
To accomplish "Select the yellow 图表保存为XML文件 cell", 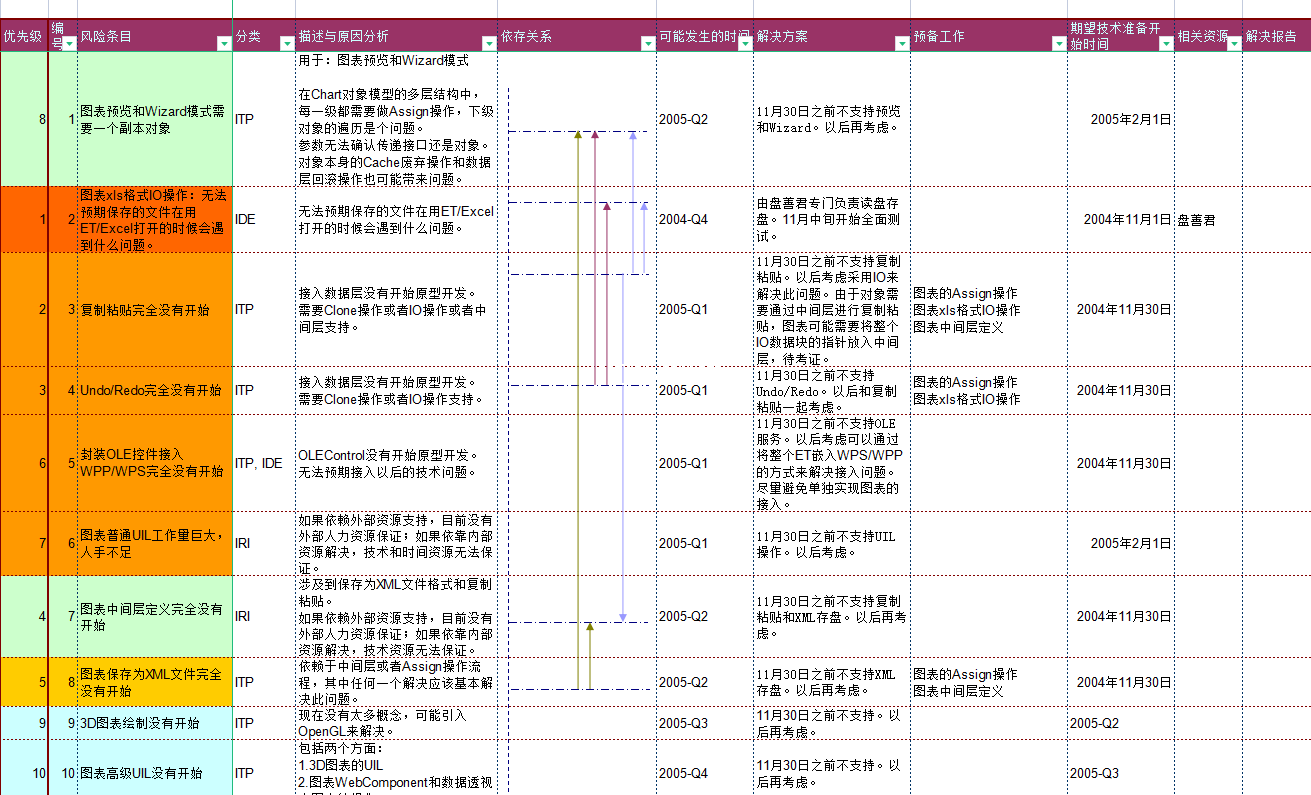I will tap(154, 682).
